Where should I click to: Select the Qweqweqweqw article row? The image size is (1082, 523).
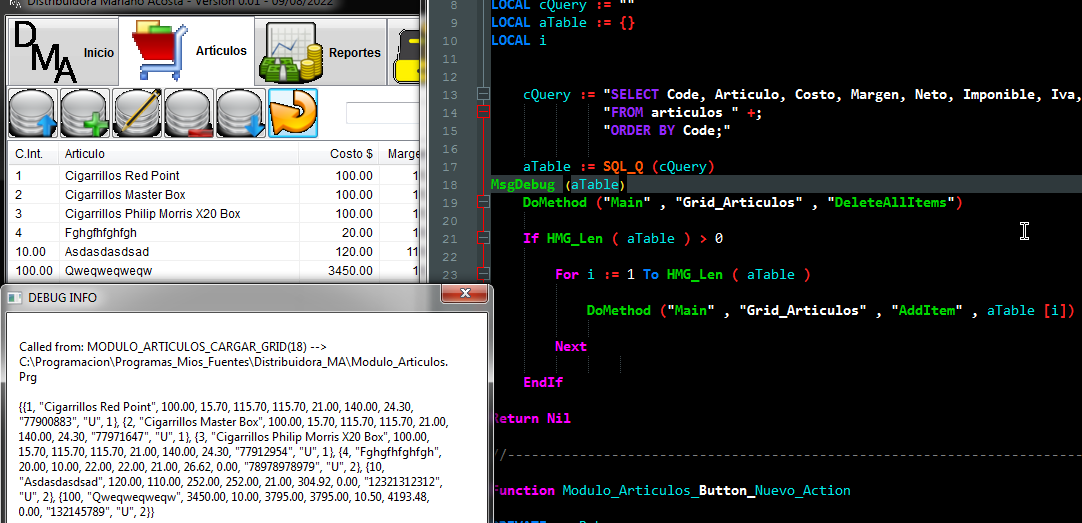point(214,271)
